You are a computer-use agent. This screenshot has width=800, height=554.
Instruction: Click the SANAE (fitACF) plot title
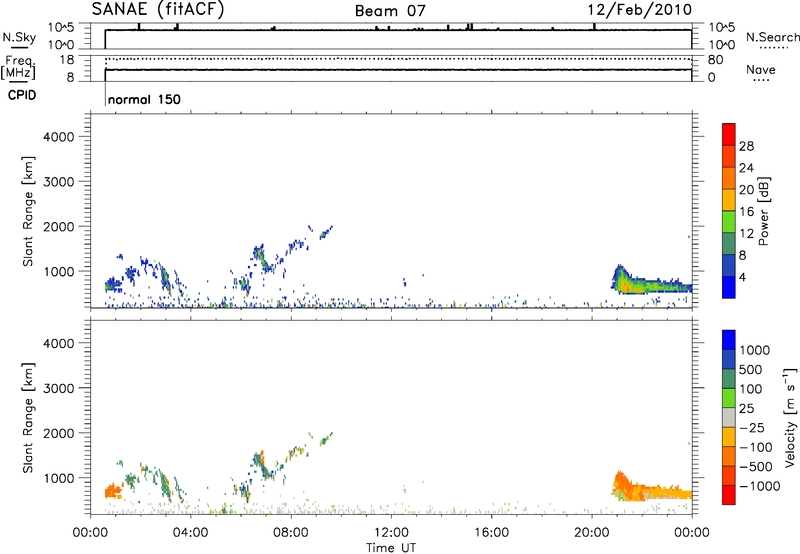pyautogui.click(x=158, y=10)
